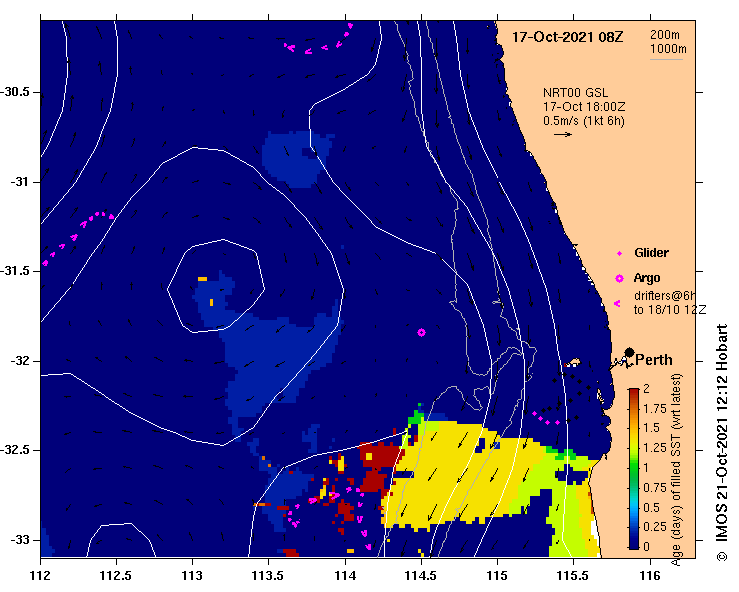Click the Glider legend diamond symbol

[619, 254]
